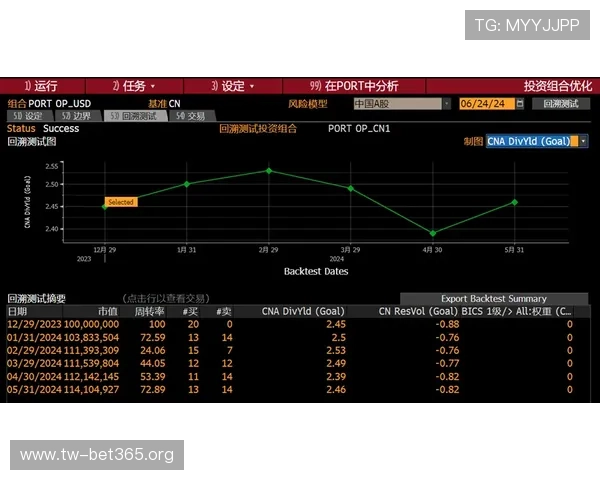Click the 4月 30 lowest data point marker
Screen dimensions: 600x480
(433, 233)
